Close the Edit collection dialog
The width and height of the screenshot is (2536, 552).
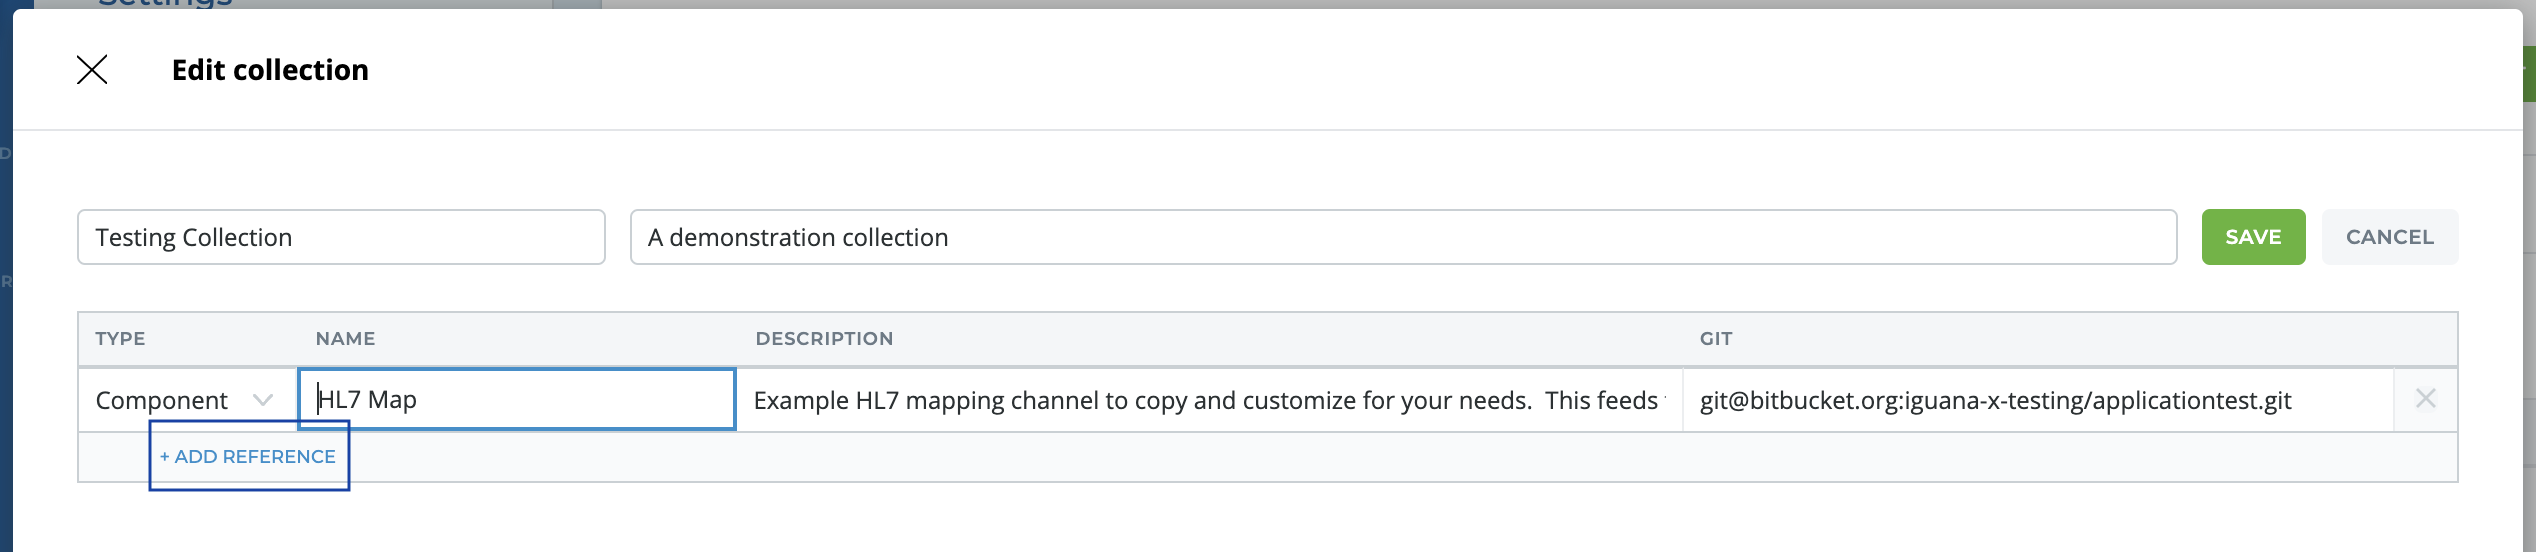click(x=92, y=70)
